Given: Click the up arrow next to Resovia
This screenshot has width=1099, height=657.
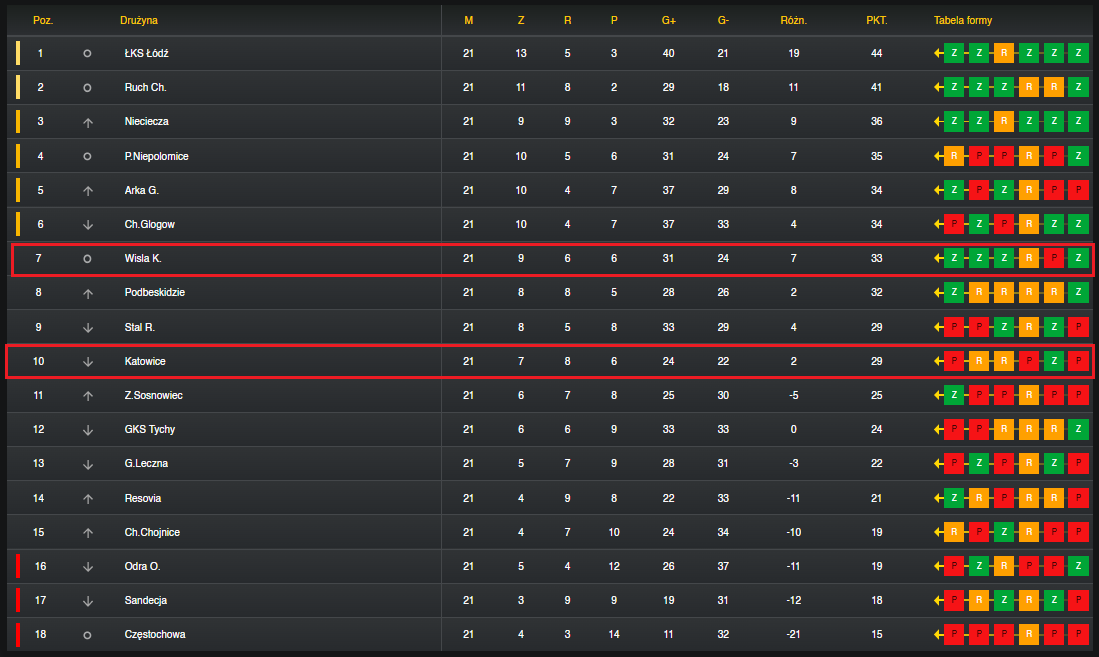Looking at the screenshot, I should tap(88, 499).
